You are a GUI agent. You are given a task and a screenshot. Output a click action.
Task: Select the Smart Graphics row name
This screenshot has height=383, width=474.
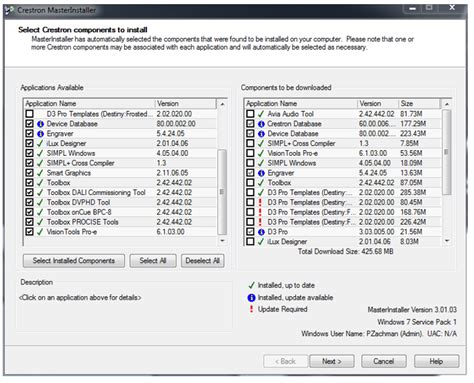coord(69,173)
